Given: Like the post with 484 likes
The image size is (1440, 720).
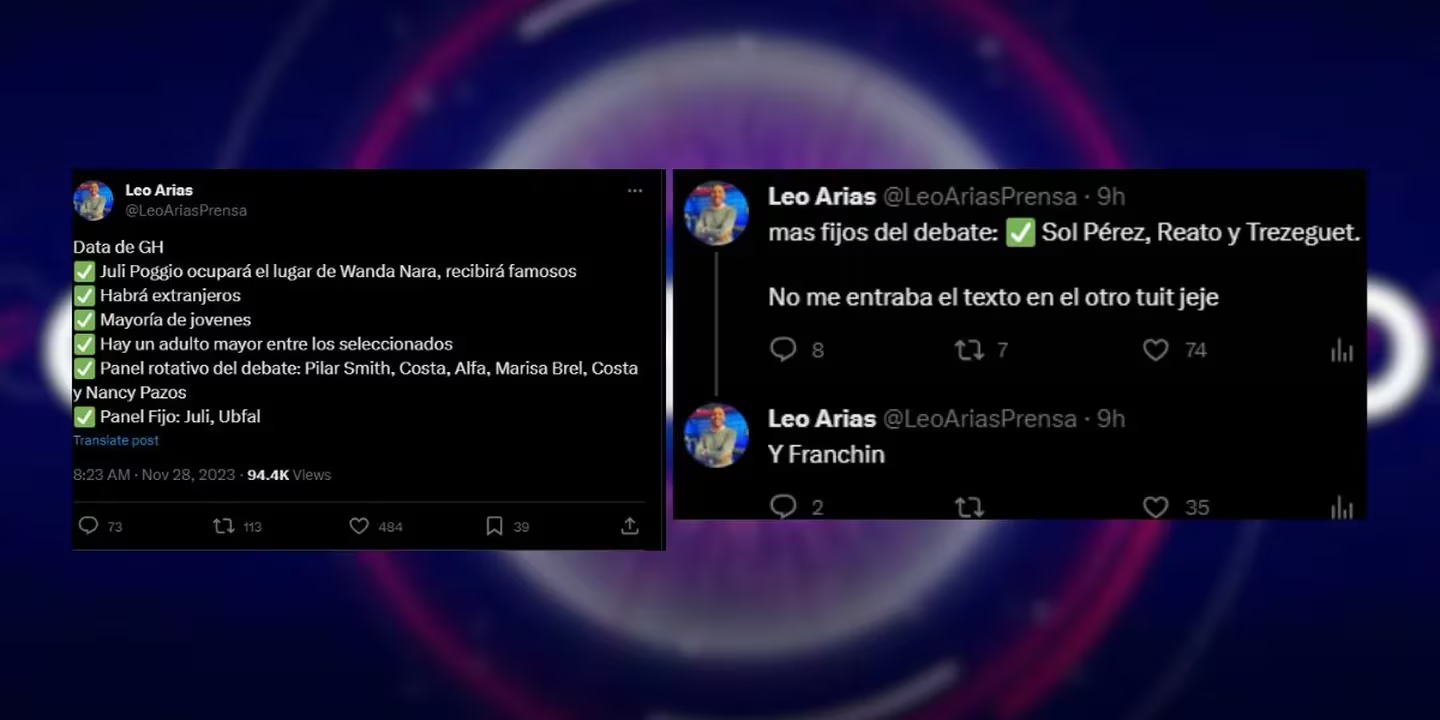Looking at the screenshot, I should pyautogui.click(x=359, y=525).
